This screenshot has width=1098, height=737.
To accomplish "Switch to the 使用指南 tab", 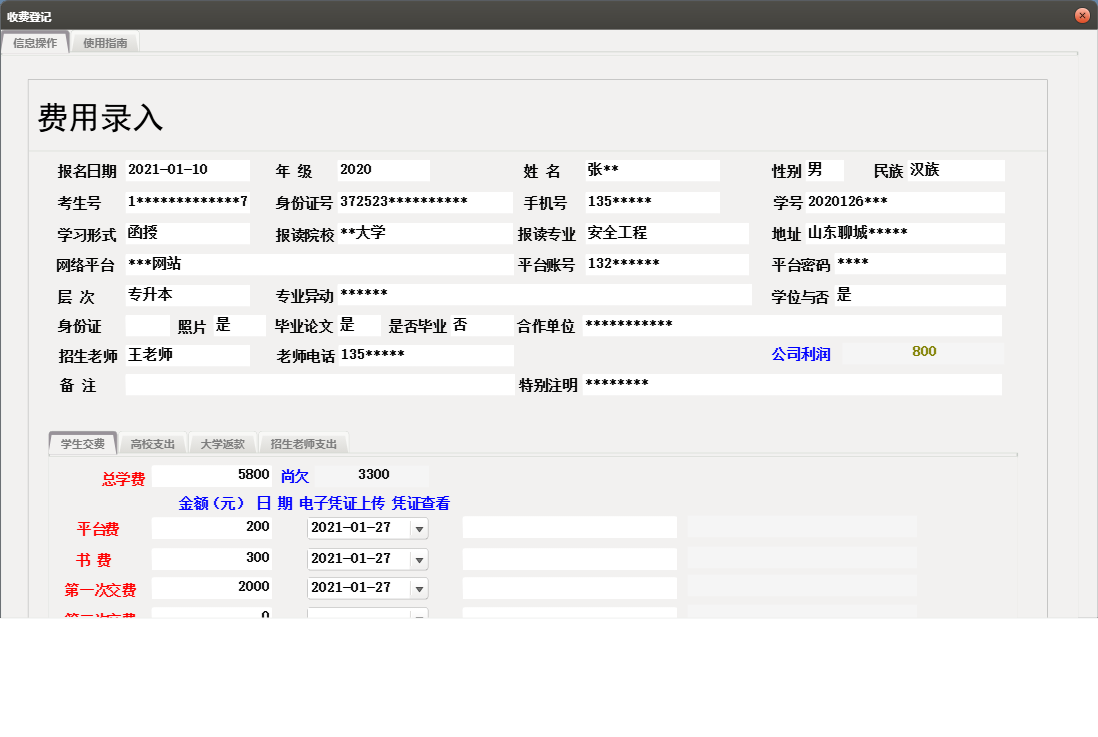I will pos(105,43).
